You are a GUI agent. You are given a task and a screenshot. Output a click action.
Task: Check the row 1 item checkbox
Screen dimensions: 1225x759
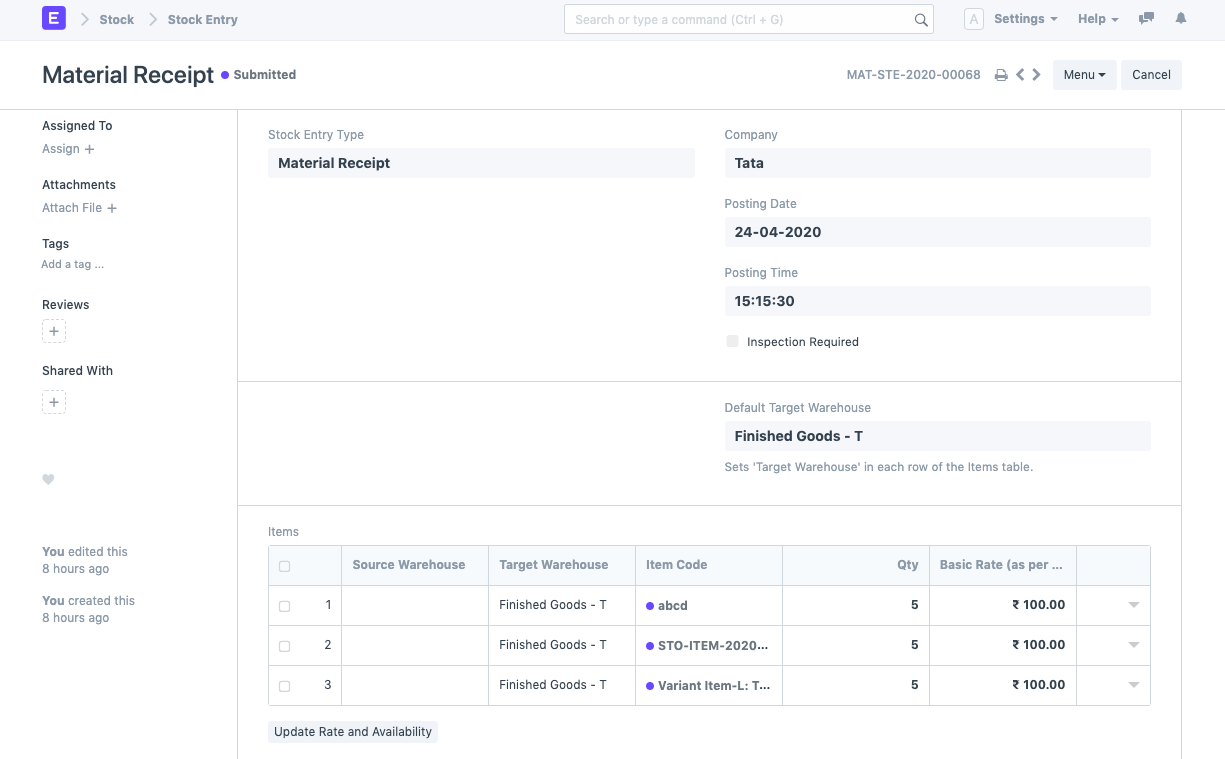tap(285, 606)
